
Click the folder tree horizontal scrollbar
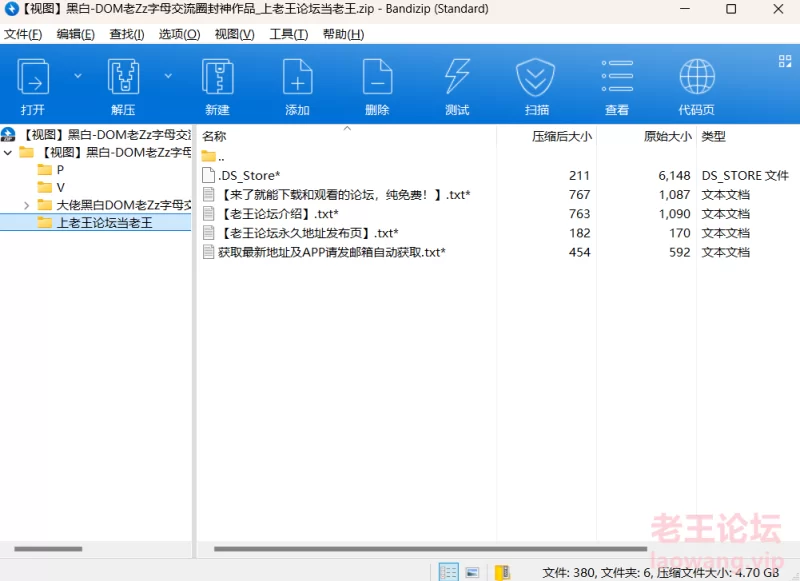(x=48, y=549)
